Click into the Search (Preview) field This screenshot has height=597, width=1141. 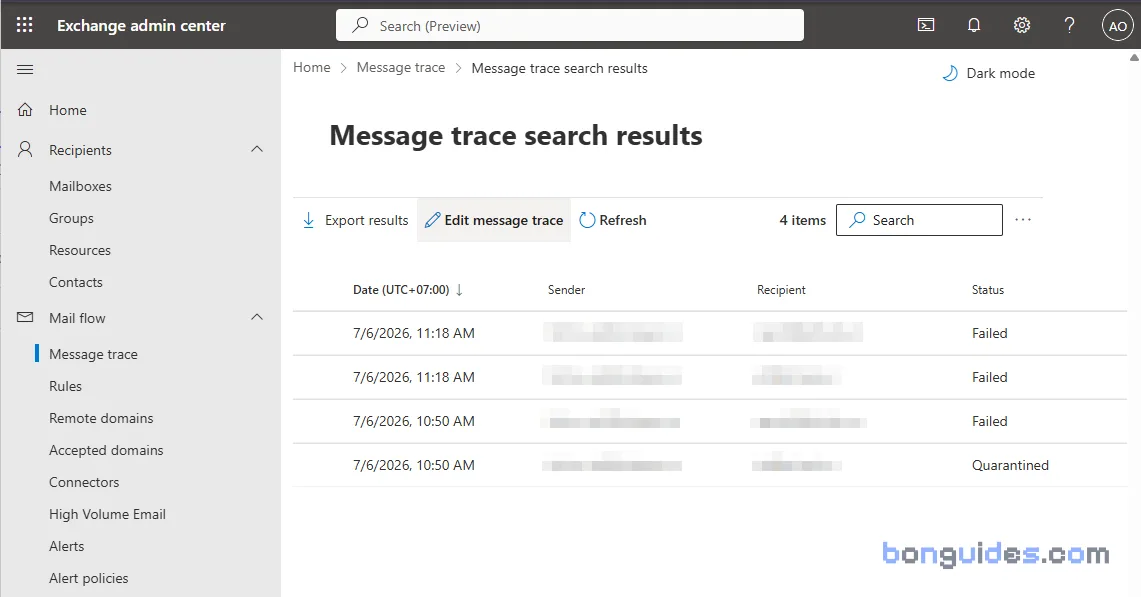570,25
